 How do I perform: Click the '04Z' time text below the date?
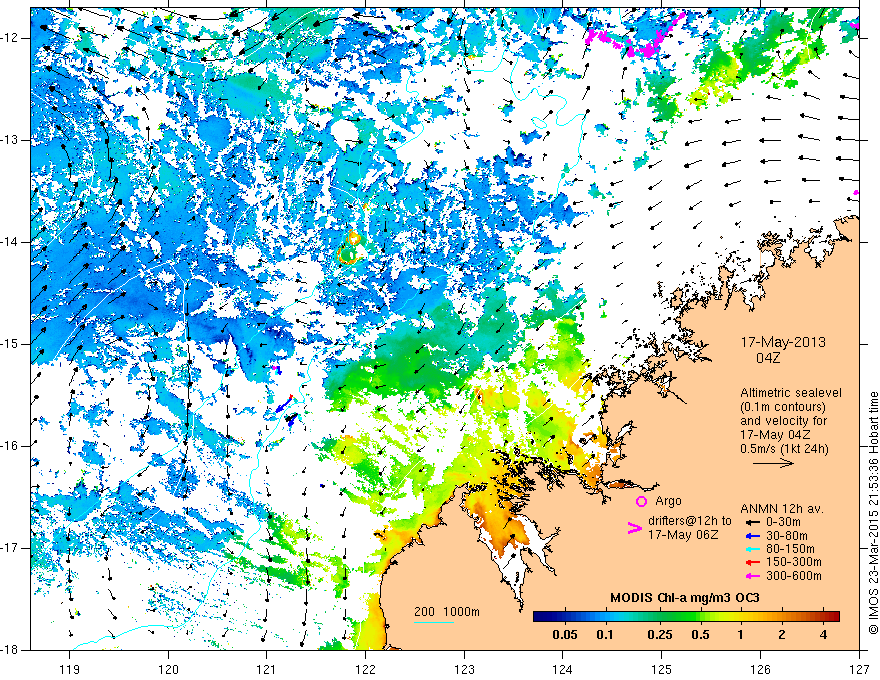pos(768,357)
